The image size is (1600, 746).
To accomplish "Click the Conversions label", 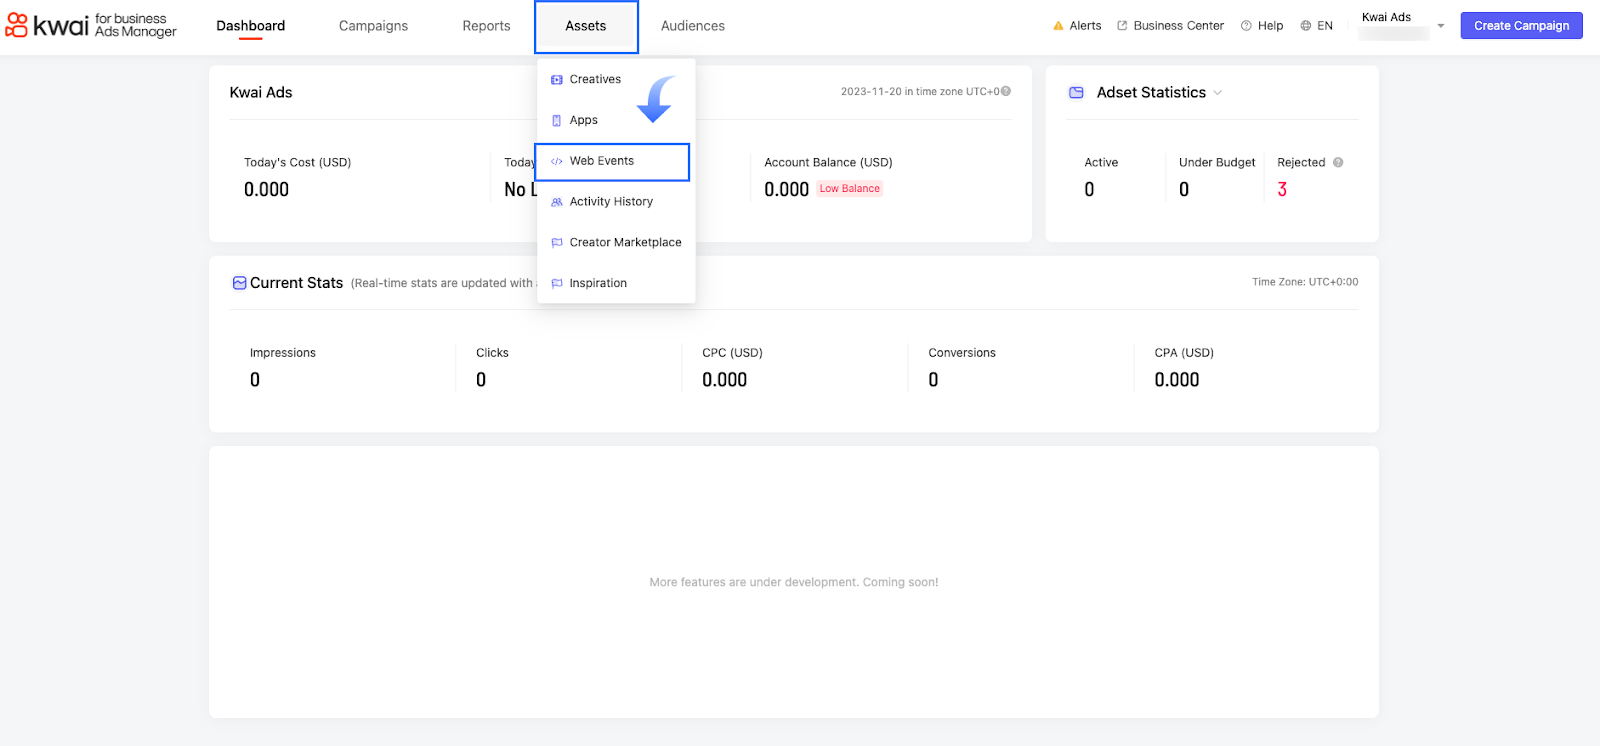I will click(x=962, y=353).
